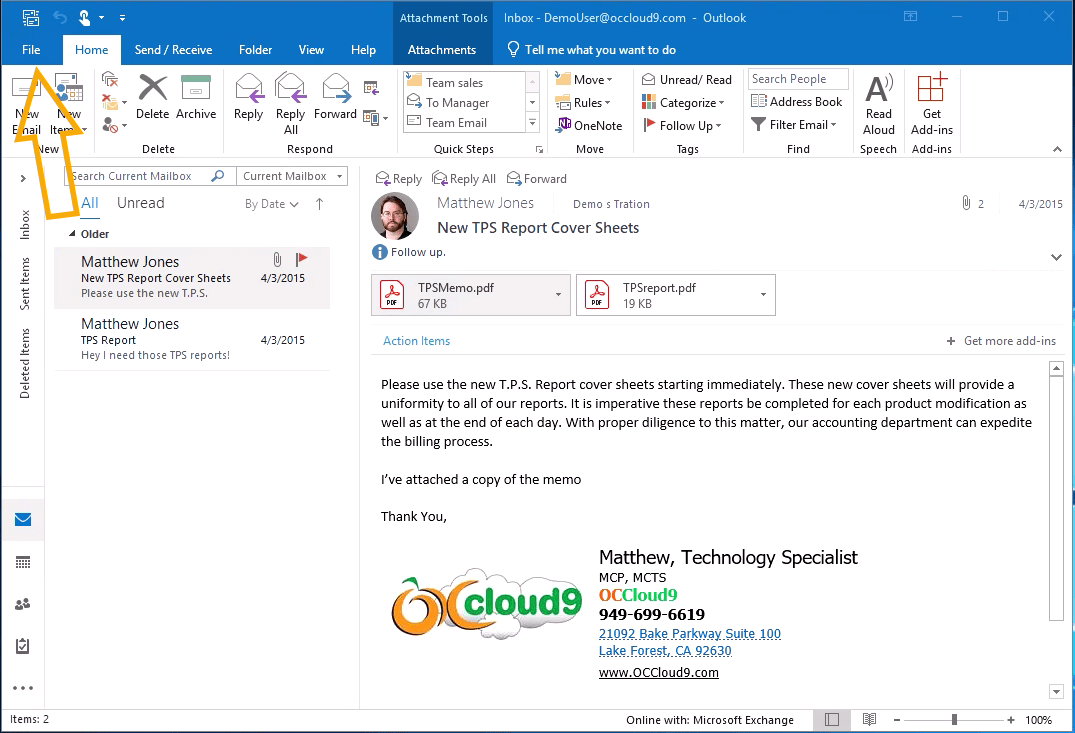This screenshot has height=733, width=1075.
Task: Click Reply in the reading pane
Action: [x=399, y=178]
